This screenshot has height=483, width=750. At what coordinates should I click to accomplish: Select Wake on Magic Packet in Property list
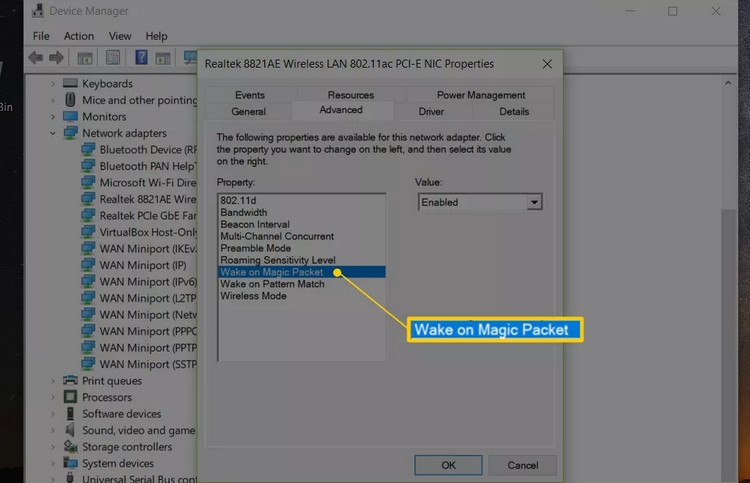click(302, 272)
